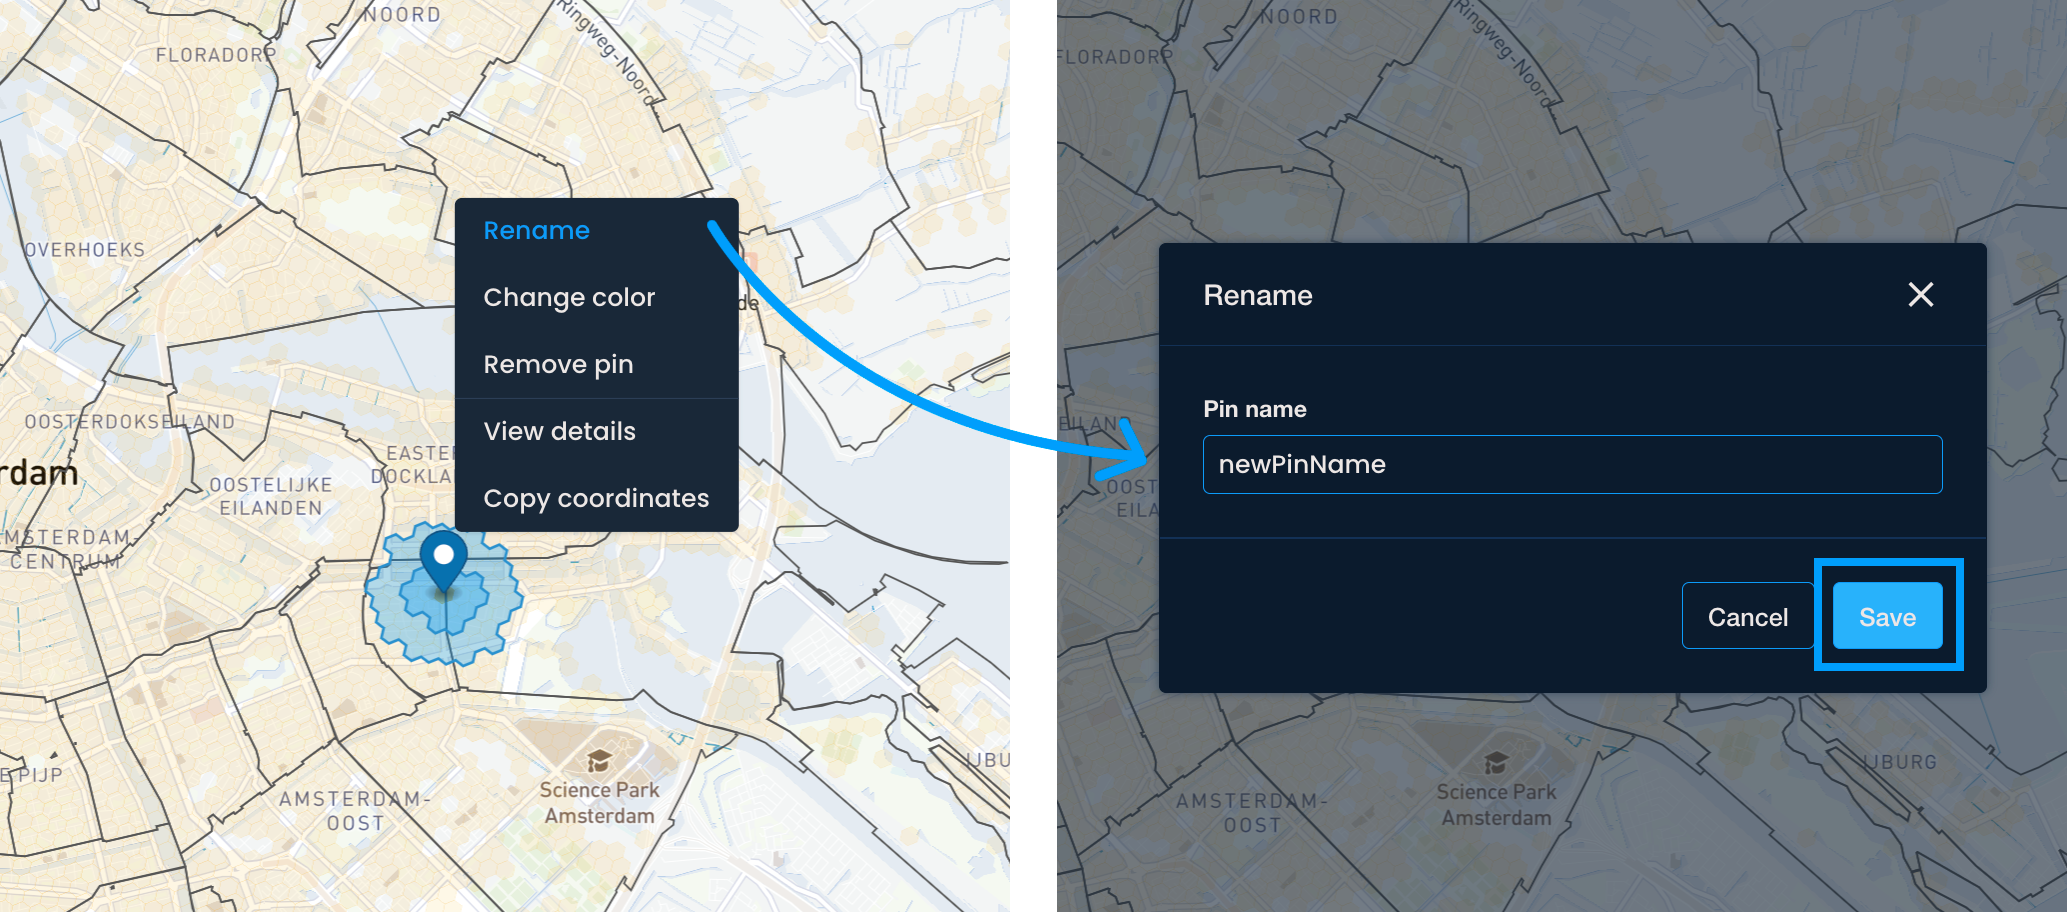The height and width of the screenshot is (912, 2067).
Task: Click the "FLORADORP" label on left map
Action: [x=215, y=55]
